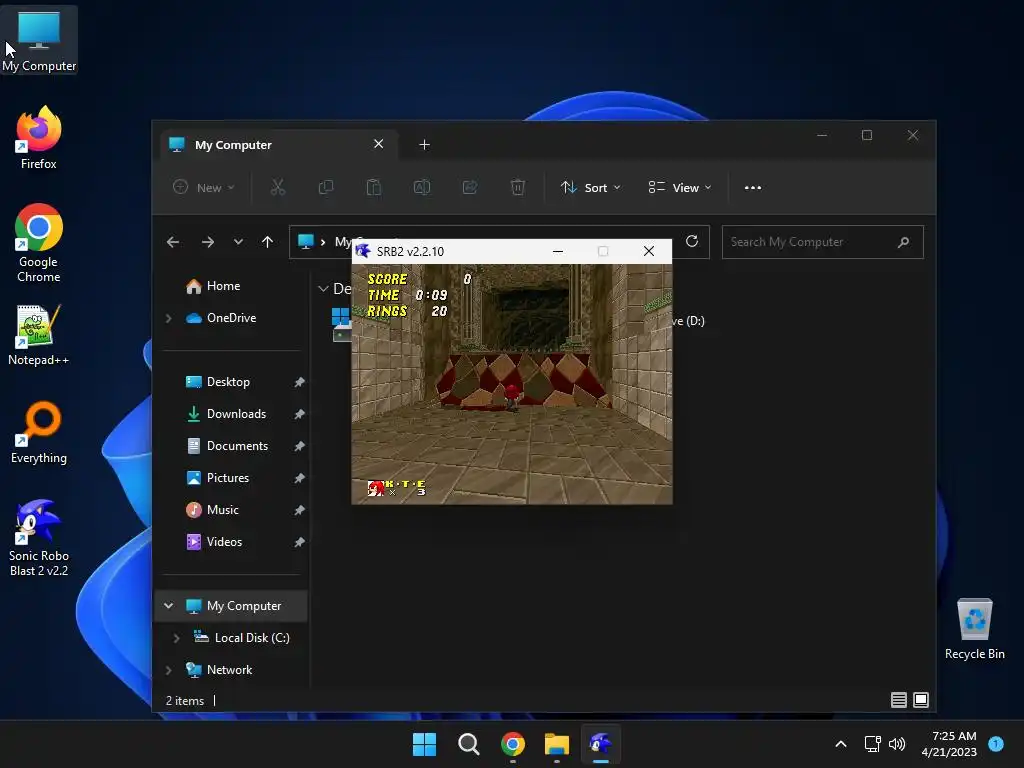The height and width of the screenshot is (768, 1024).
Task: Open taskbar Search
Action: [x=469, y=744]
